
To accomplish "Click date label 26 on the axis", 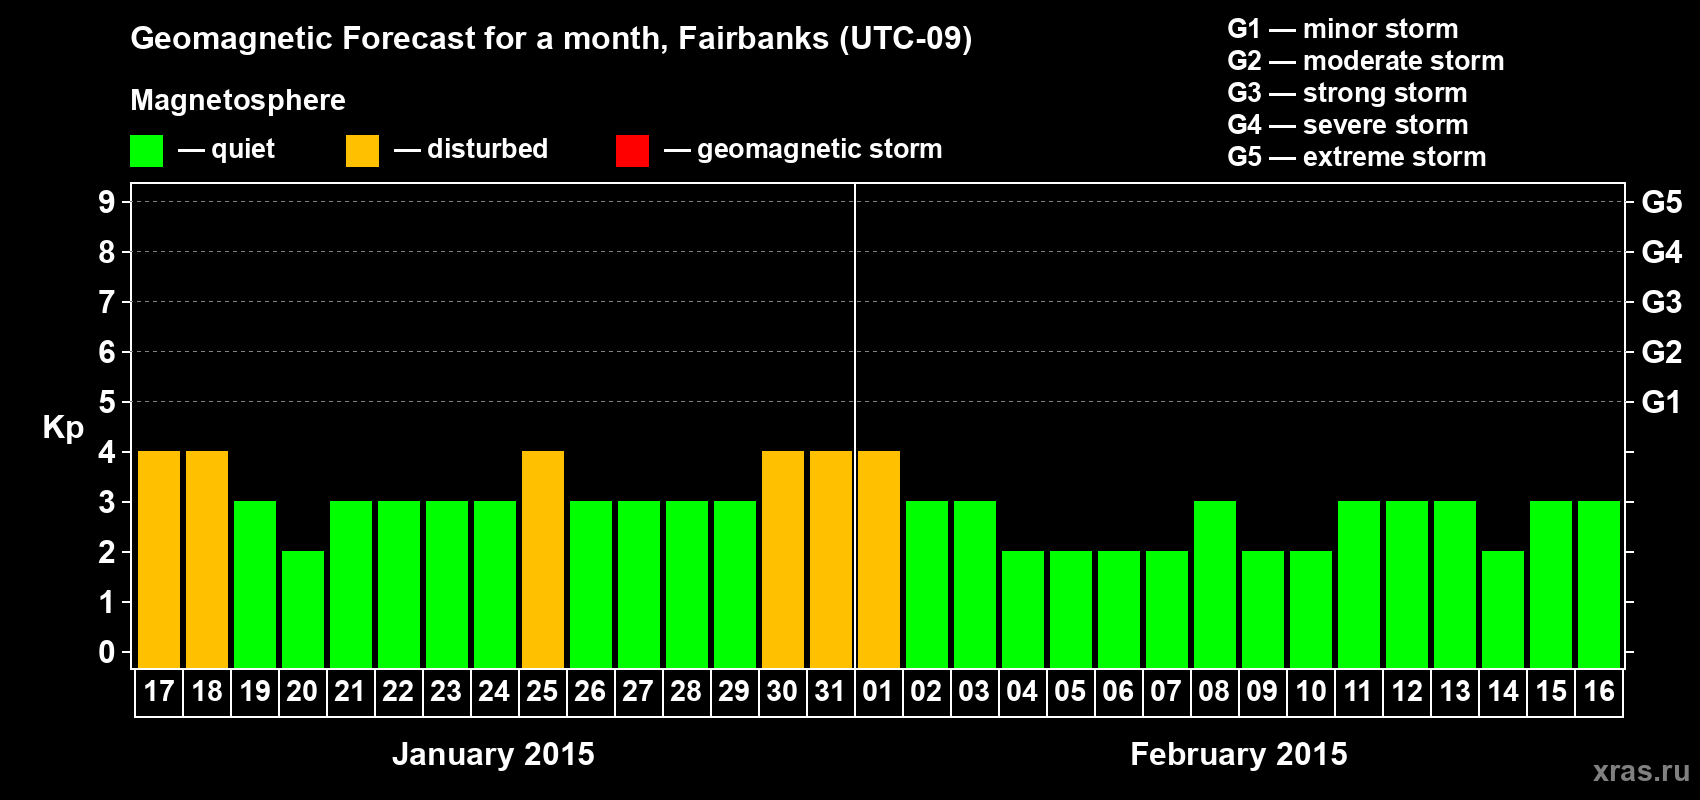I will coord(590,692).
